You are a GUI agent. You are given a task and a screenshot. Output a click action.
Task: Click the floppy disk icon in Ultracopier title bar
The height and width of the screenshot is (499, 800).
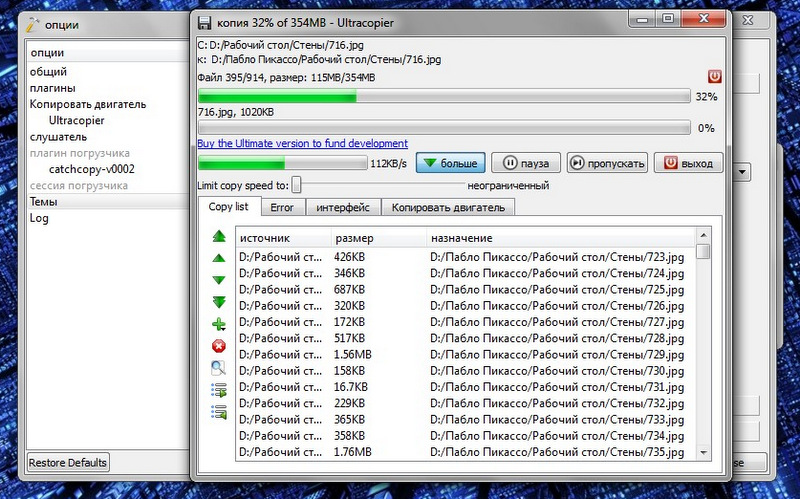204,23
